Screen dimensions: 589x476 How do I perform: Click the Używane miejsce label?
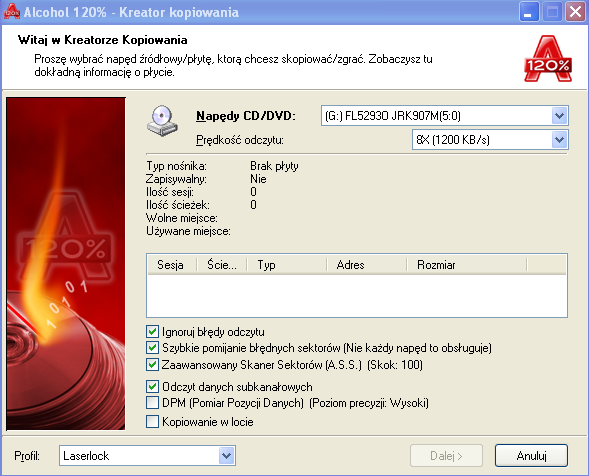click(188, 231)
